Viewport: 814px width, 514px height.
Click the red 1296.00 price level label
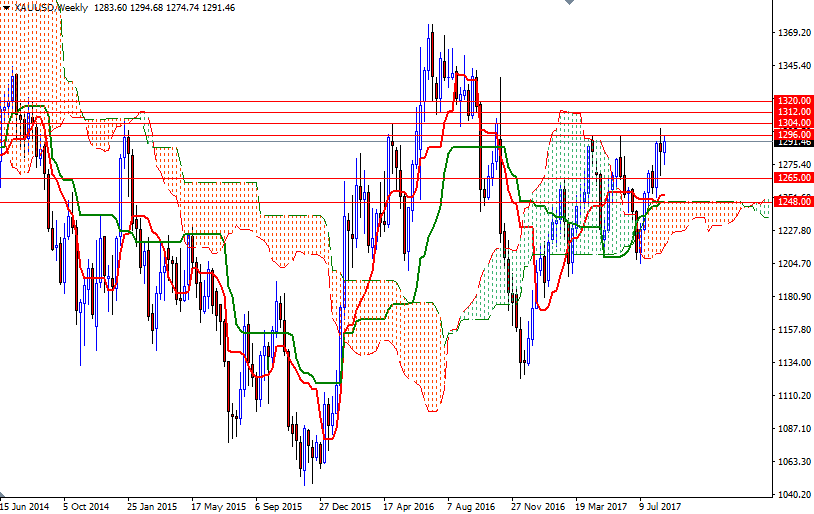pyautogui.click(x=793, y=133)
